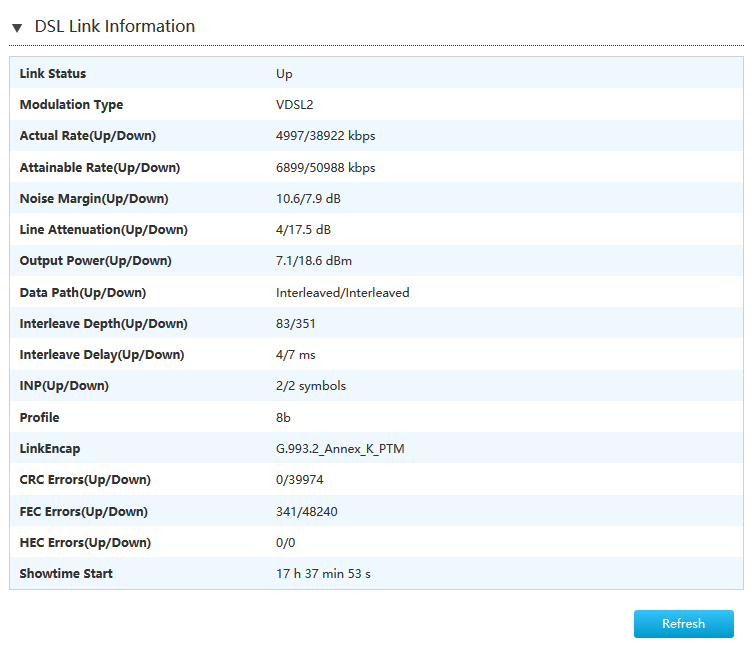Click the HEC Errors(Up/Down) label
This screenshot has width=753, height=650.
[85, 543]
